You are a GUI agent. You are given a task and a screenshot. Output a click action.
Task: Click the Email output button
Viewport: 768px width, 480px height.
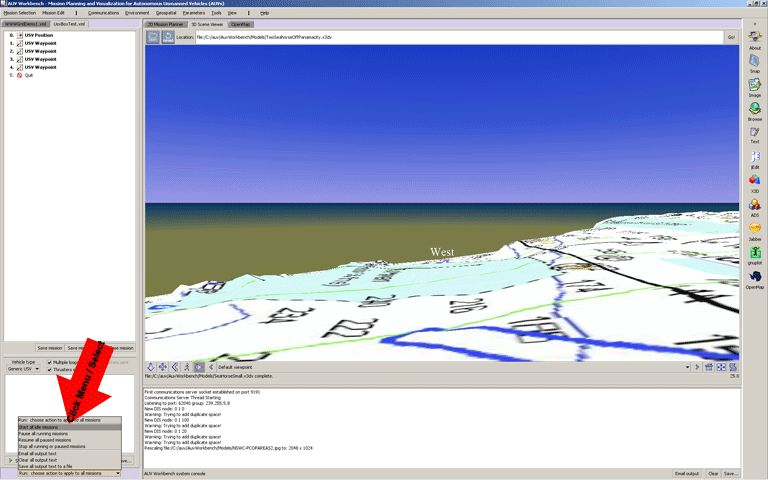pyautogui.click(x=686, y=473)
